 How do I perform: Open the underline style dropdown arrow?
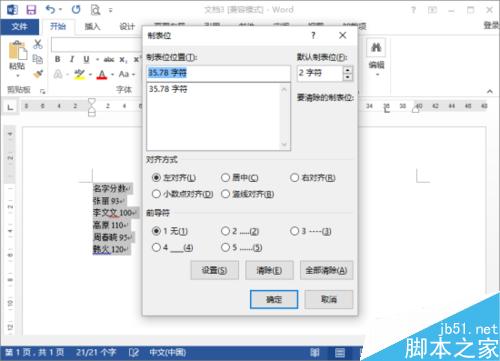97,60
